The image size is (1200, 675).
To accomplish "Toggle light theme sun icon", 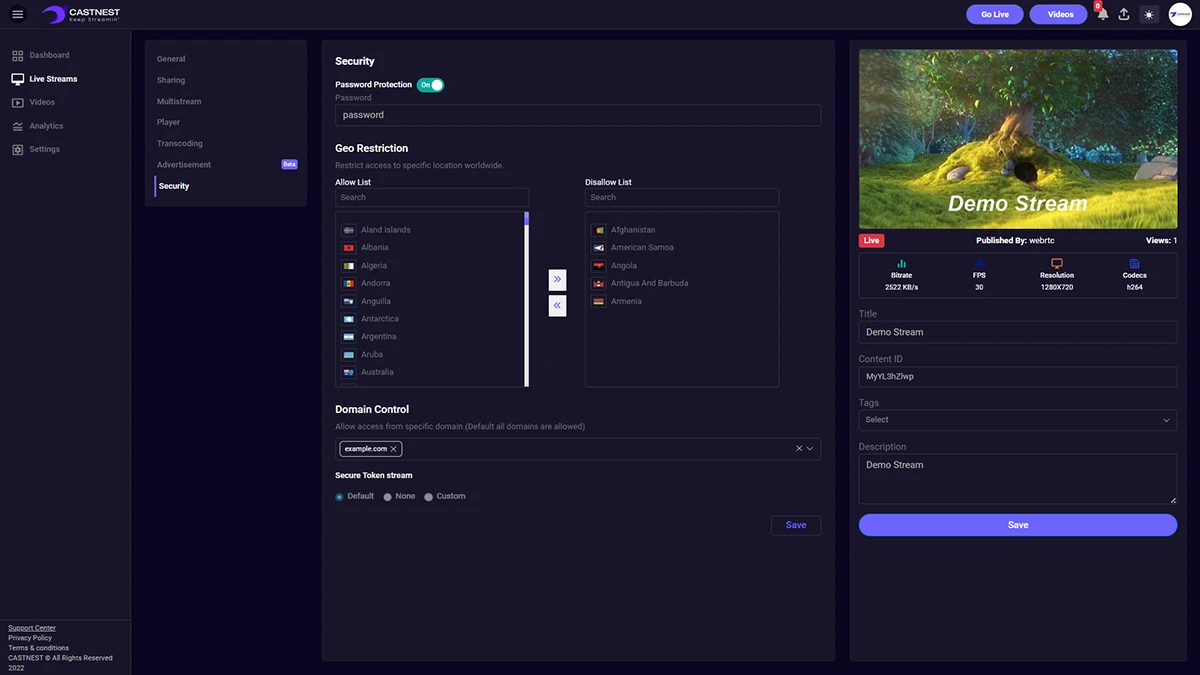I will 1149,14.
